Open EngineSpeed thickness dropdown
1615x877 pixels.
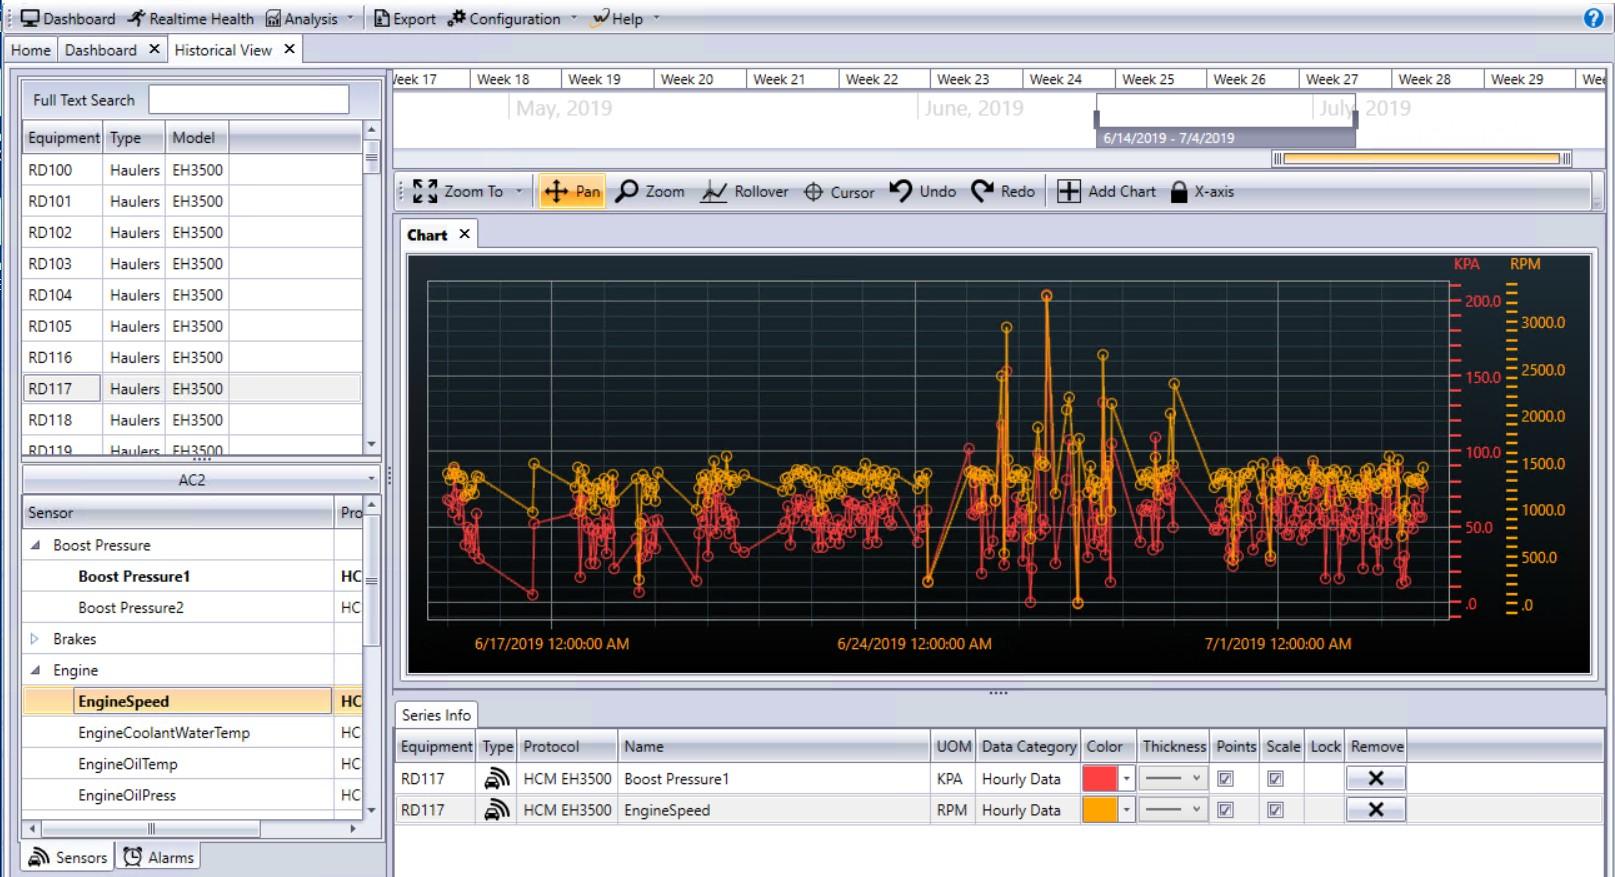click(1173, 810)
